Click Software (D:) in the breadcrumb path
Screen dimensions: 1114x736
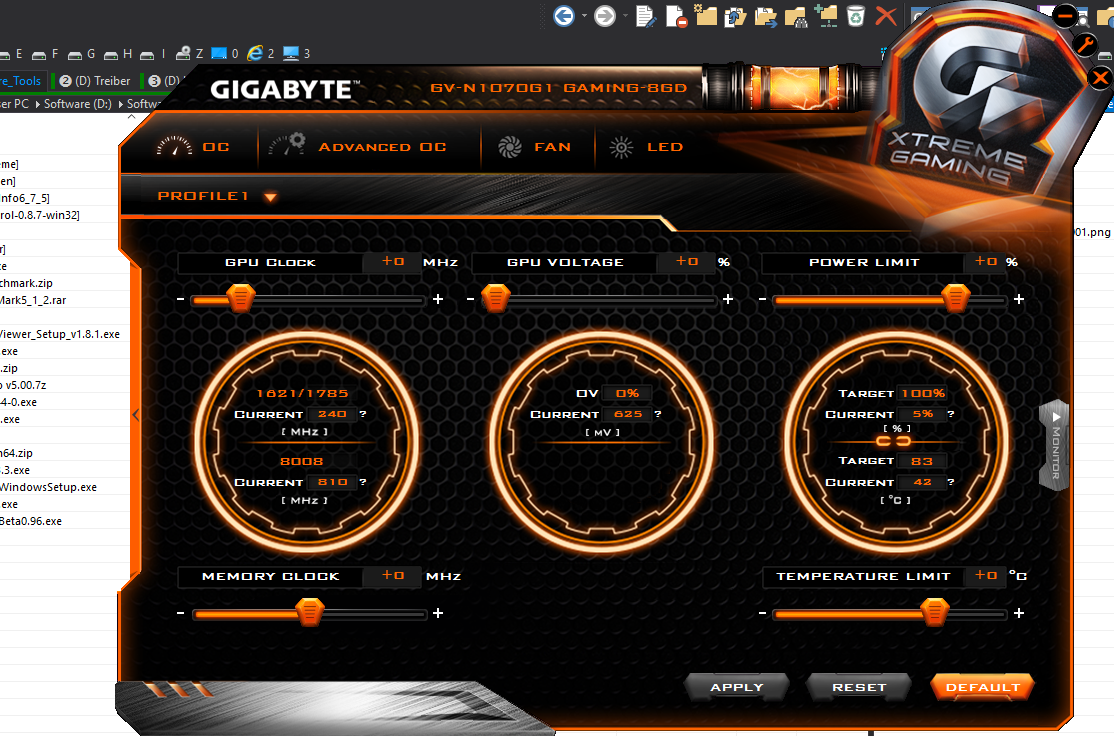(x=78, y=104)
